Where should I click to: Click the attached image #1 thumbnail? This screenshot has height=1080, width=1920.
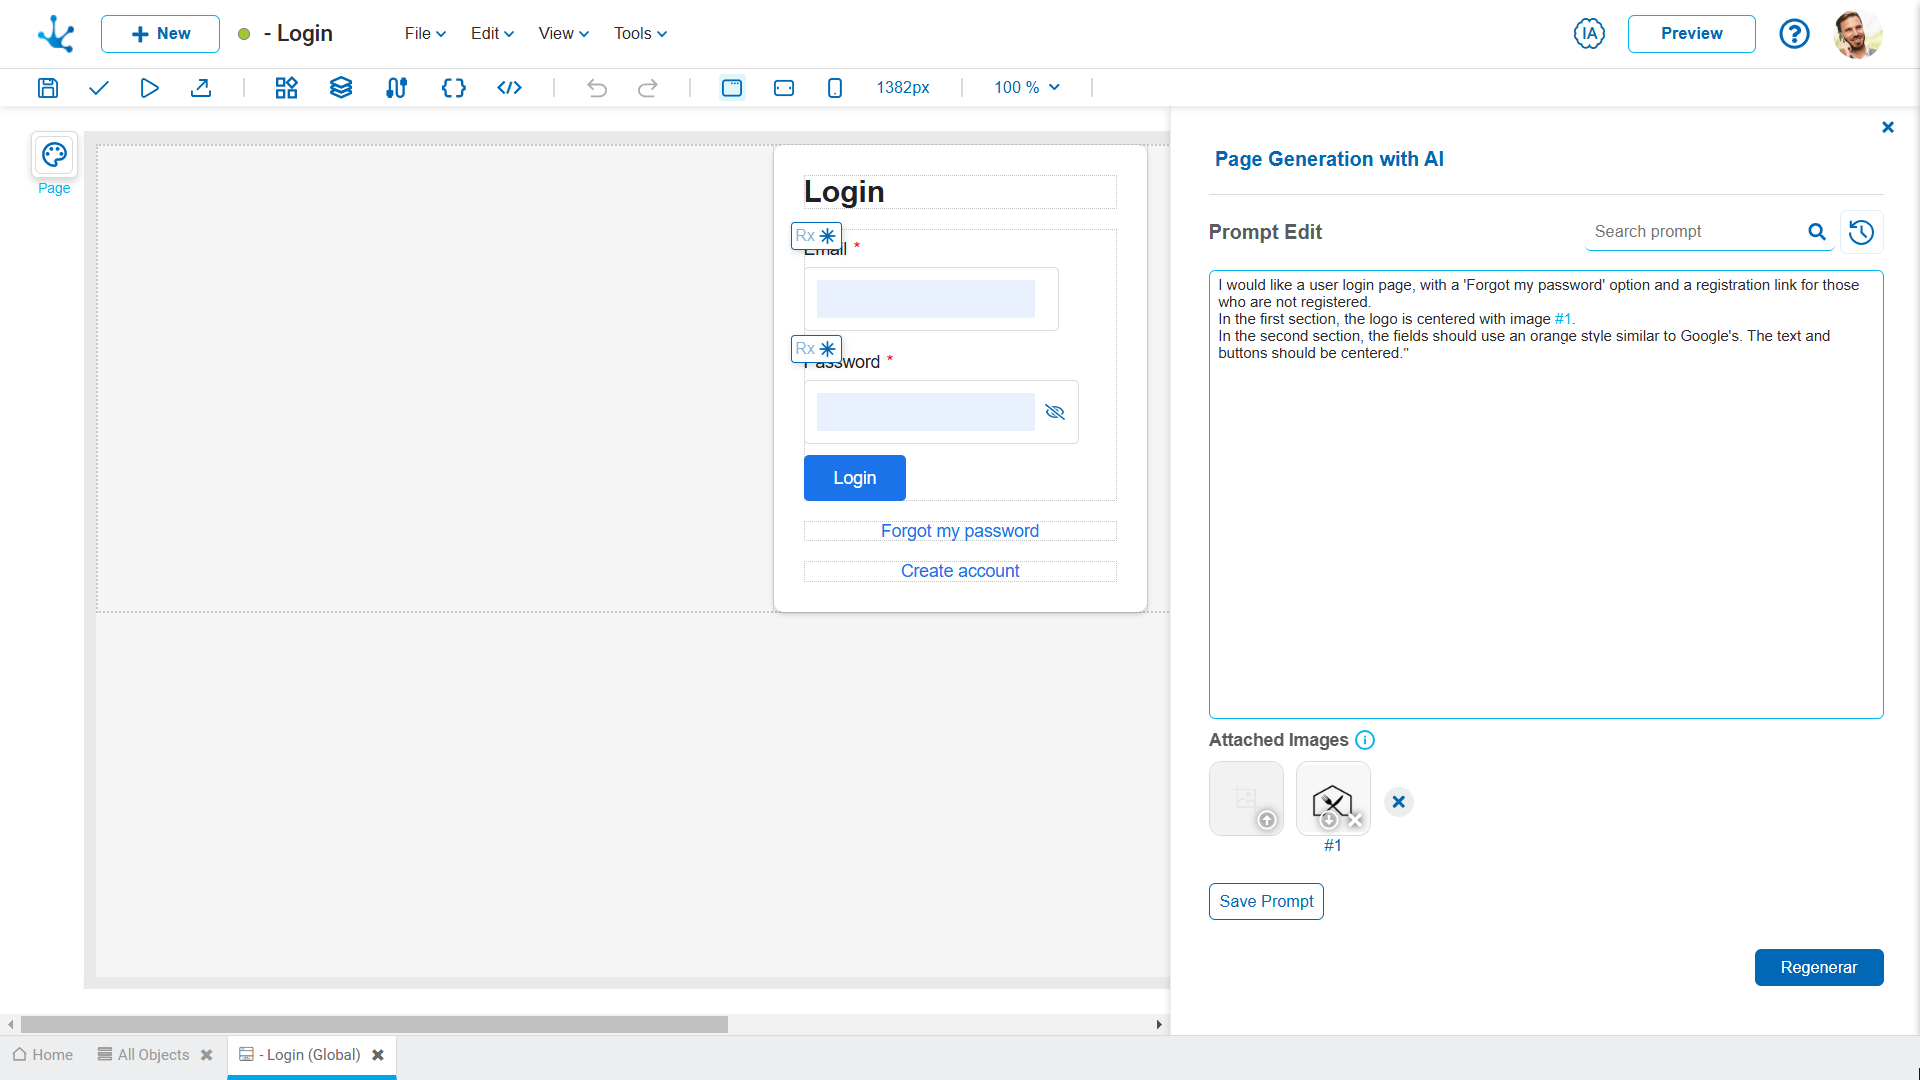[1332, 798]
